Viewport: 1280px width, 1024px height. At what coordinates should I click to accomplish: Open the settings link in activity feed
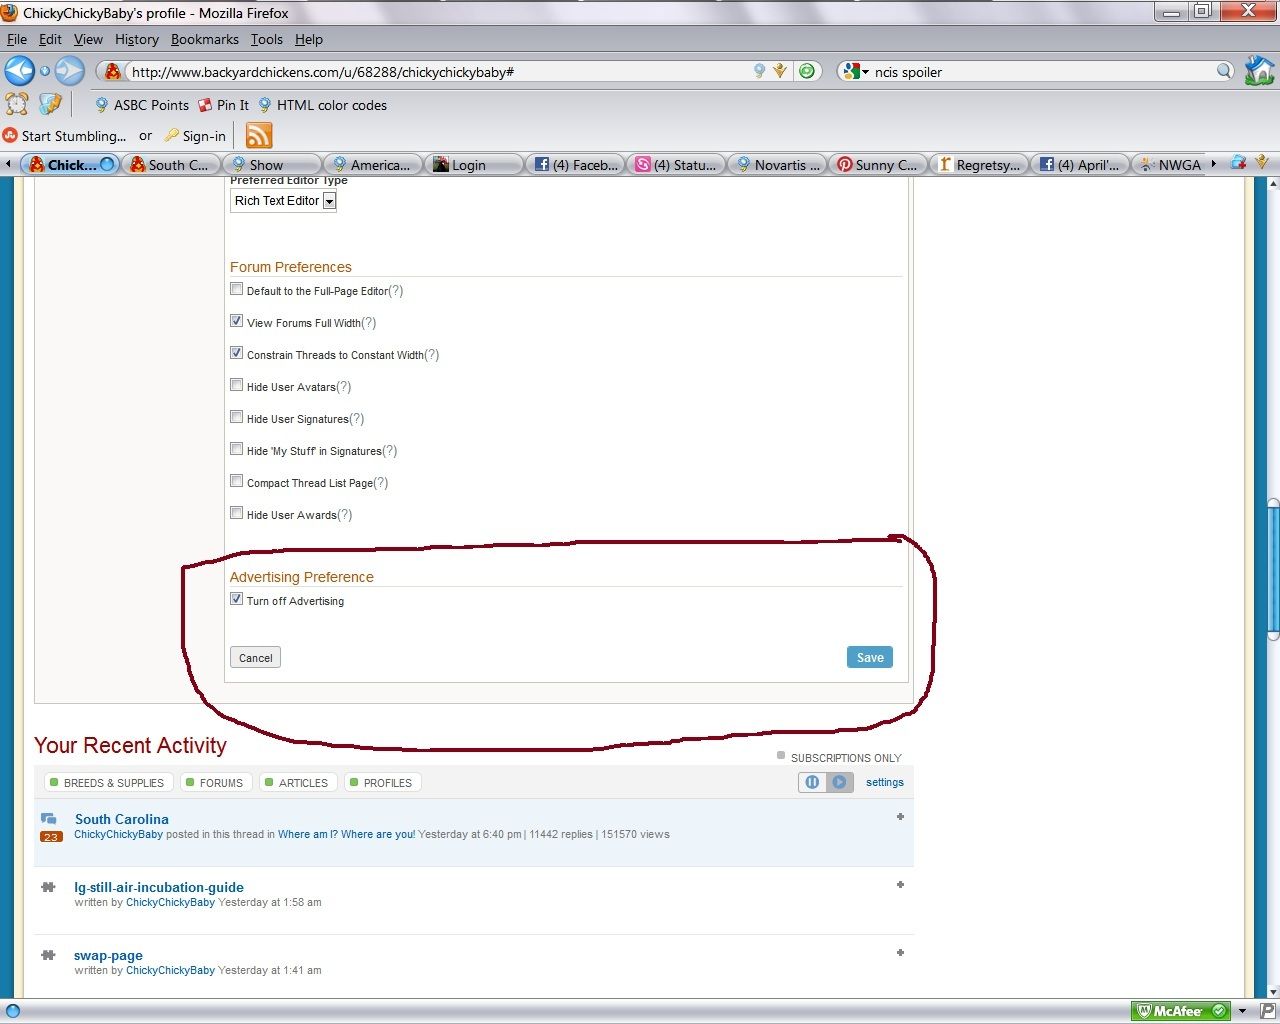coord(884,783)
